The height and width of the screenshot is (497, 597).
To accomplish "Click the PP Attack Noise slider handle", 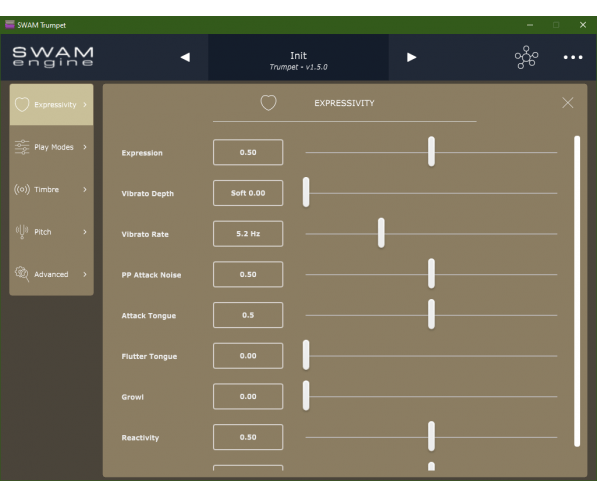I will (431, 274).
